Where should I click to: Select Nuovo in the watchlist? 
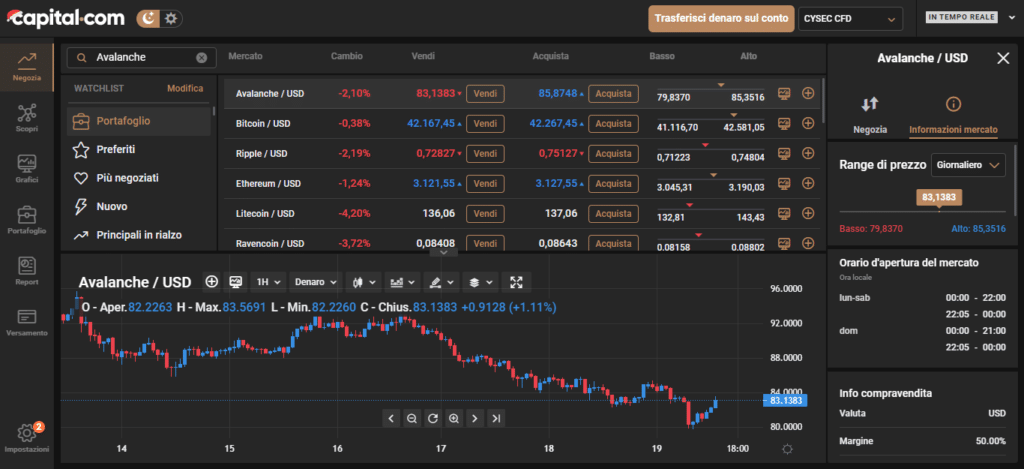pyautogui.click(x=139, y=206)
